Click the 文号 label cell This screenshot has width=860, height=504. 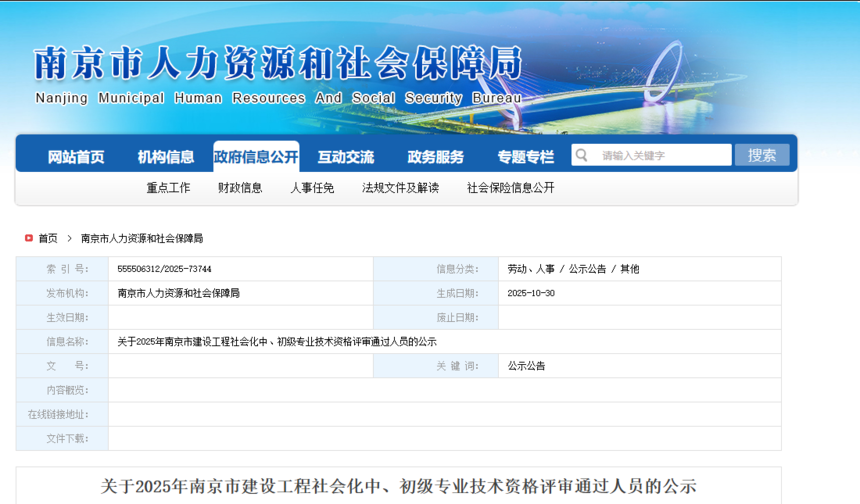click(x=62, y=366)
